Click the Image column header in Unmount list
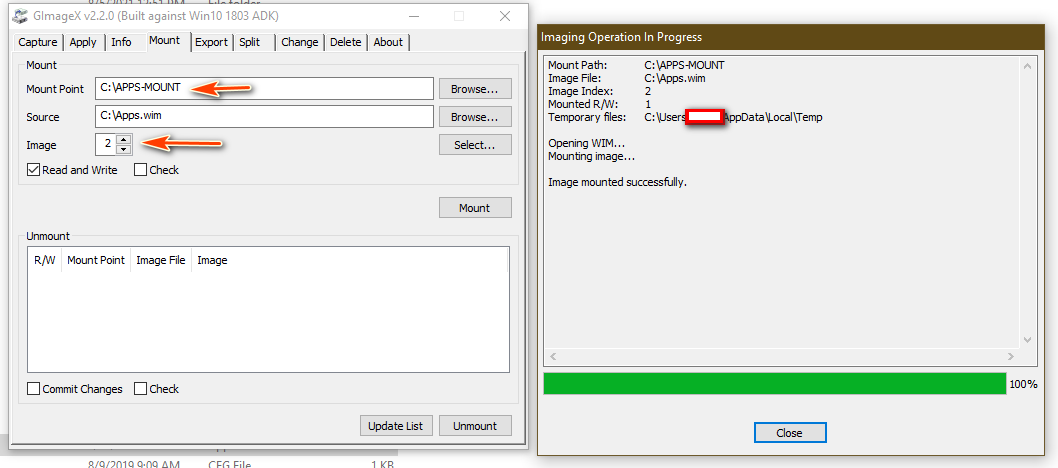The width and height of the screenshot is (1058, 468). (213, 260)
